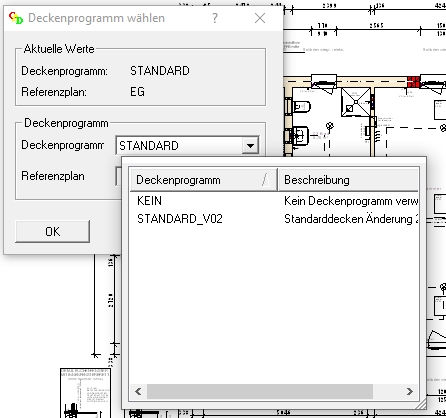Confirm the dialog with the OK button
The width and height of the screenshot is (446, 418).
(x=53, y=231)
